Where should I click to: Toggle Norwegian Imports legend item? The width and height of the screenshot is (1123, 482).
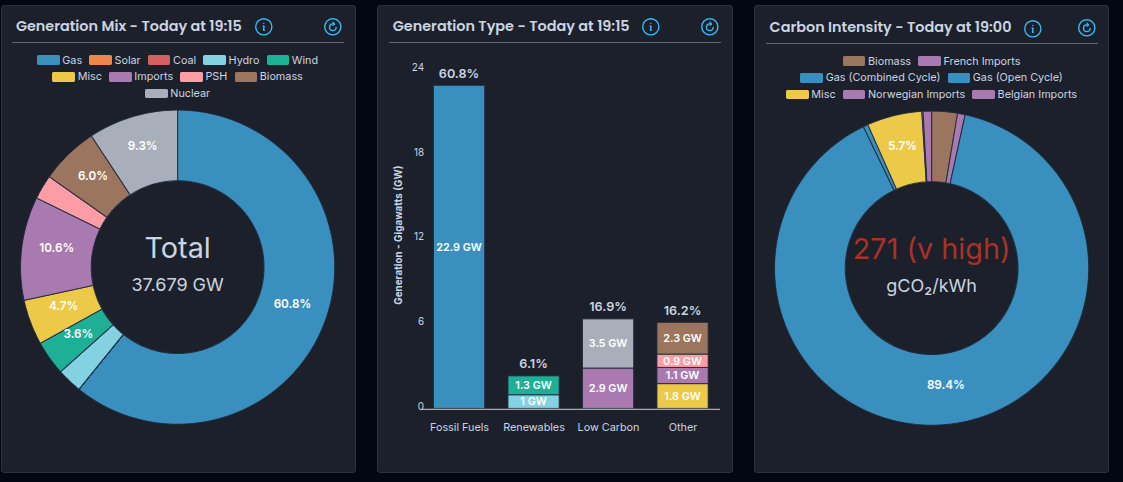pos(904,94)
